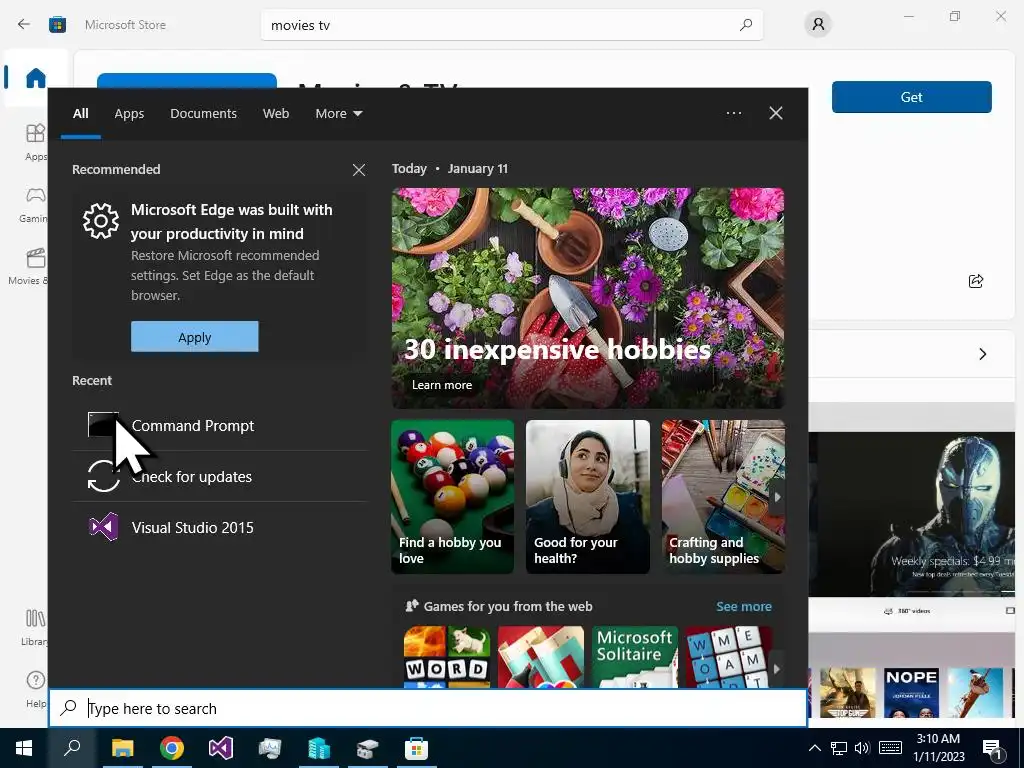Open See more games link

pyautogui.click(x=743, y=606)
